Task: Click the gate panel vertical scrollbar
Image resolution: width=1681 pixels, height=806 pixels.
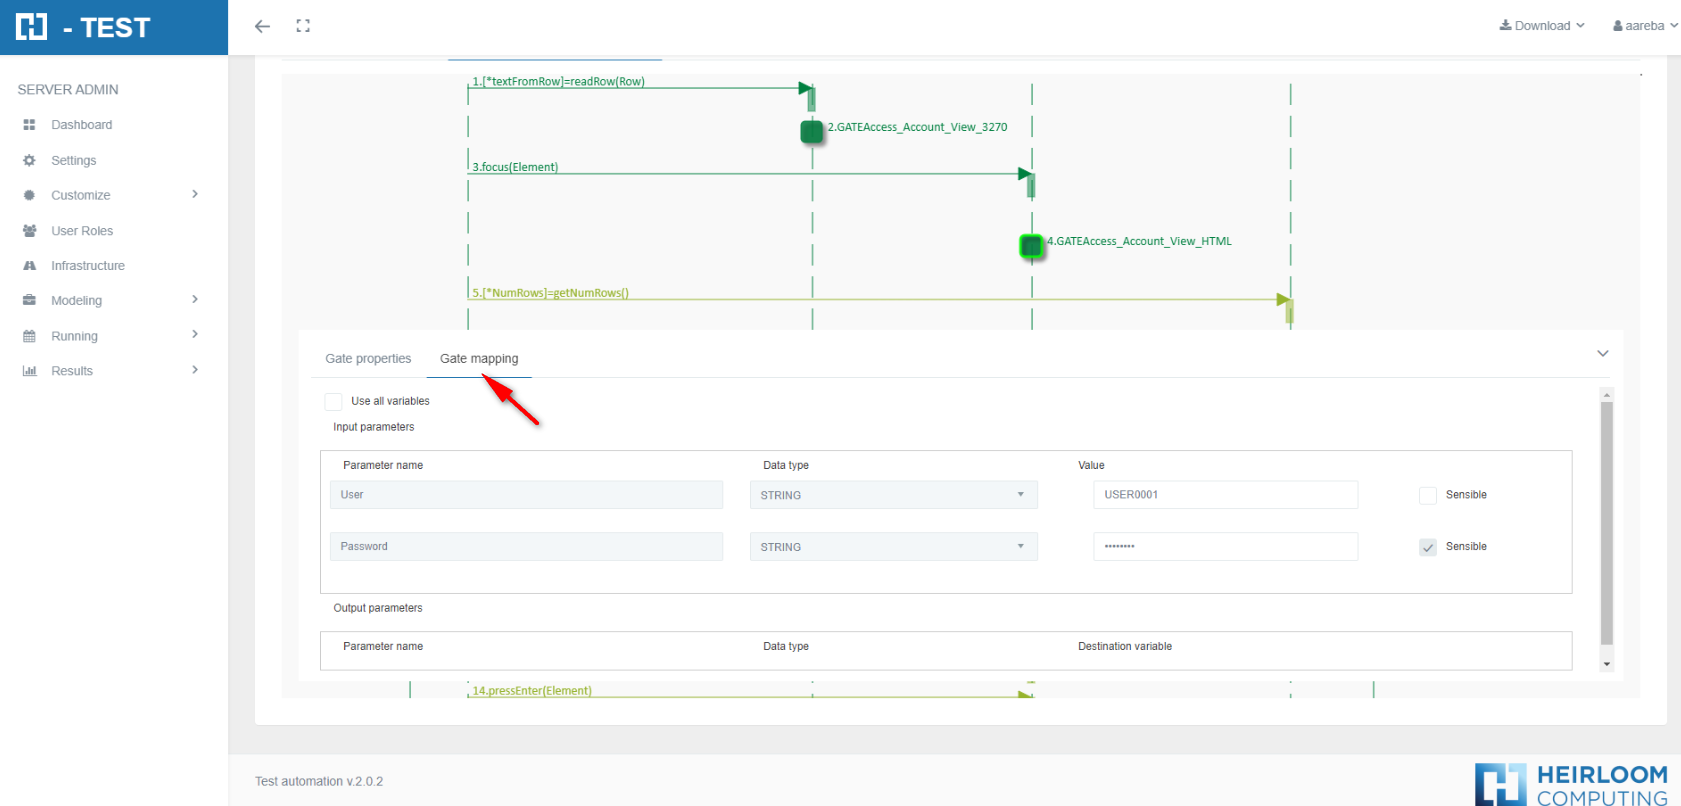Action: 1607,520
